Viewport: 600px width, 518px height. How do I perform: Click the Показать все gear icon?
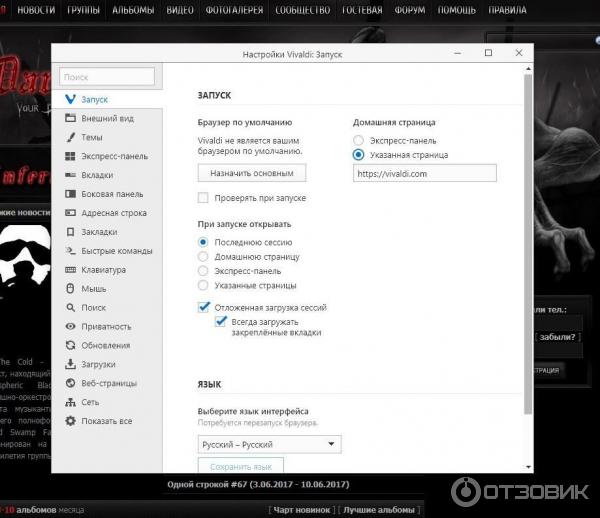point(70,421)
